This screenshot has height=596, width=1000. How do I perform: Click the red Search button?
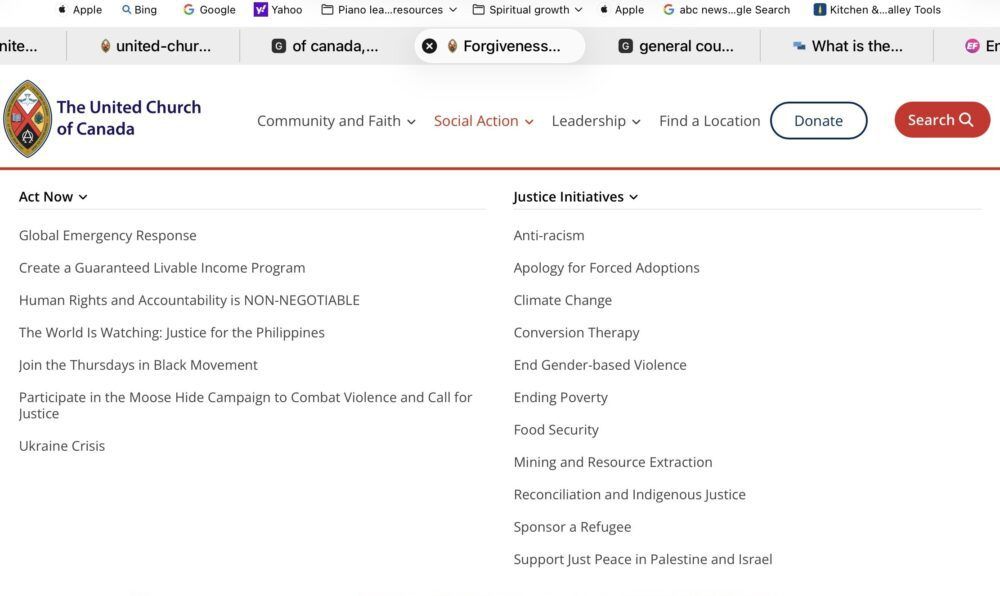[942, 120]
